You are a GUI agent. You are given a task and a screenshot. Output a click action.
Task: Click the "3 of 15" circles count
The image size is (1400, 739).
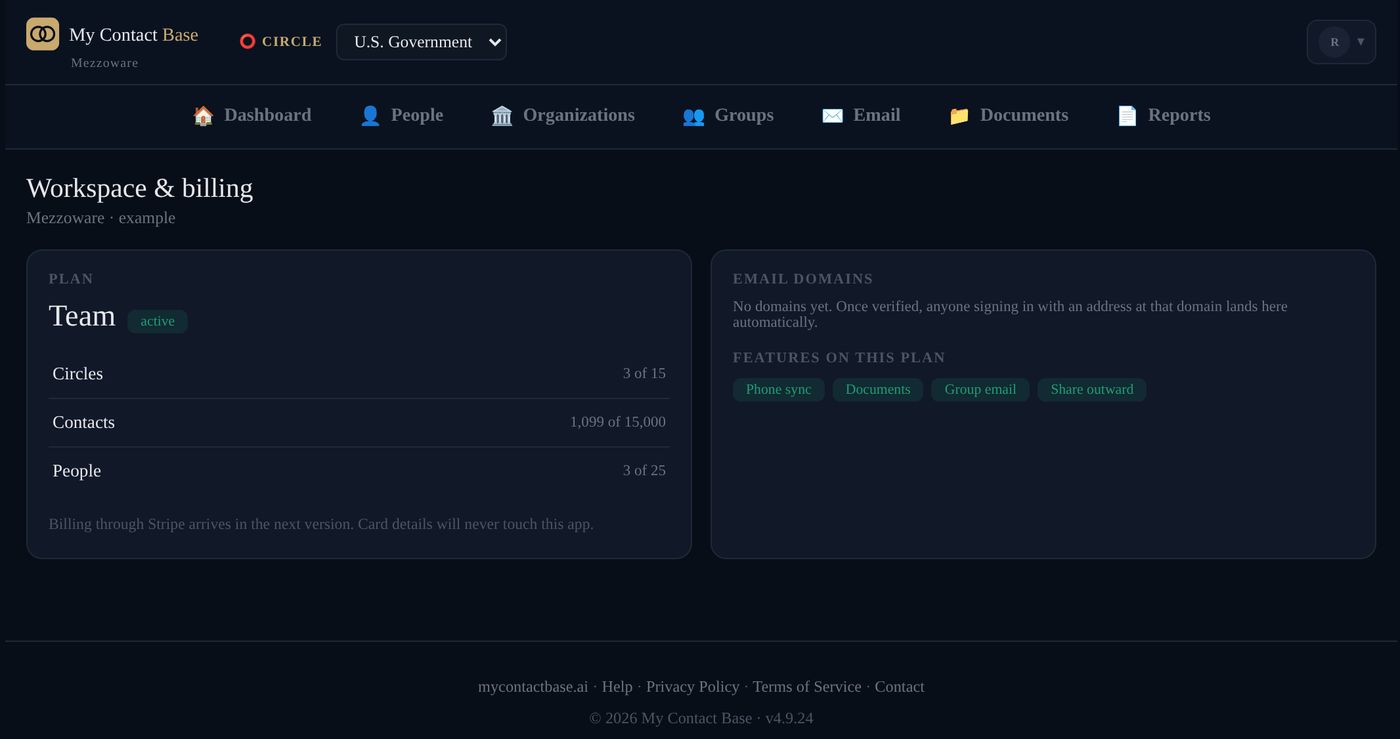tap(644, 374)
